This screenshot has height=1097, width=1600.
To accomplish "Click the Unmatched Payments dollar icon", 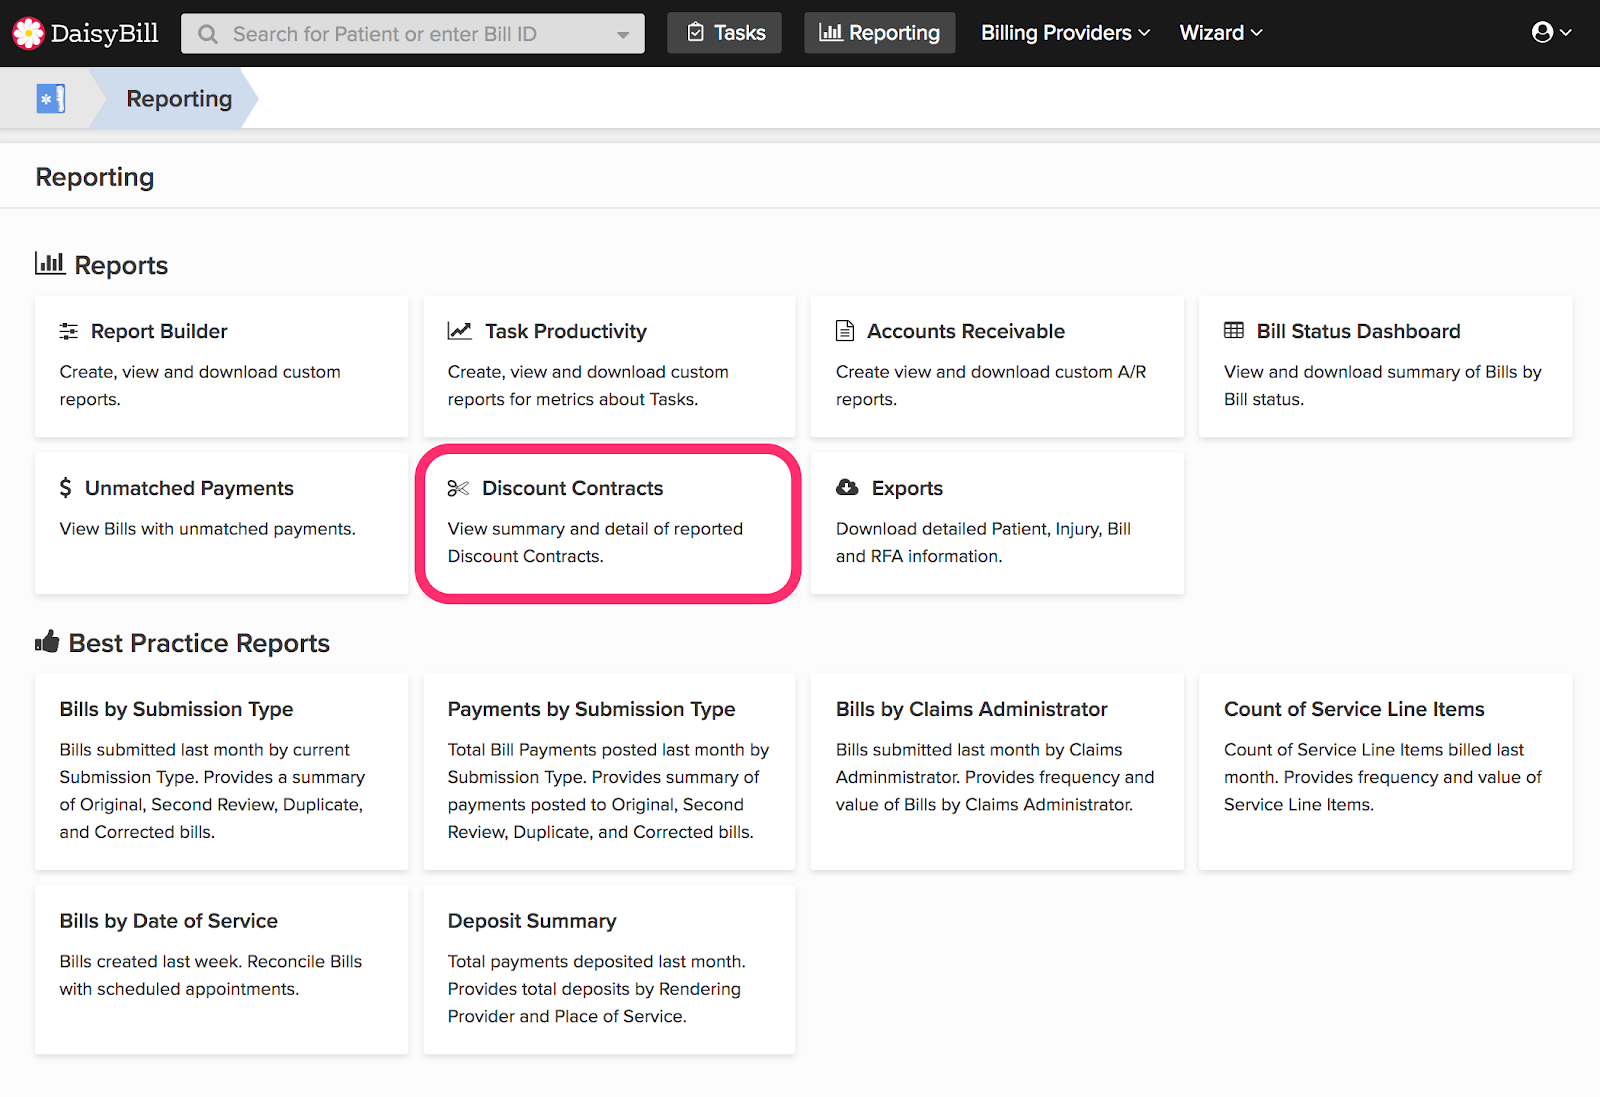I will pyautogui.click(x=66, y=488).
